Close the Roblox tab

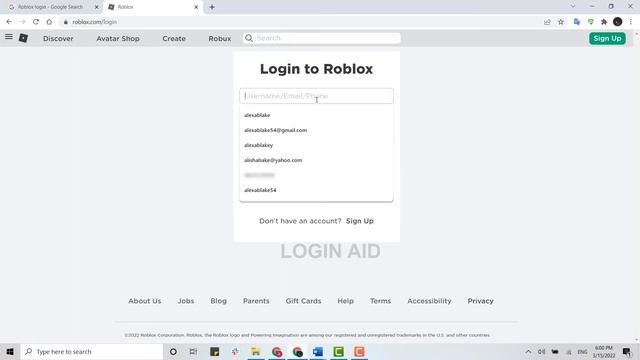196,7
